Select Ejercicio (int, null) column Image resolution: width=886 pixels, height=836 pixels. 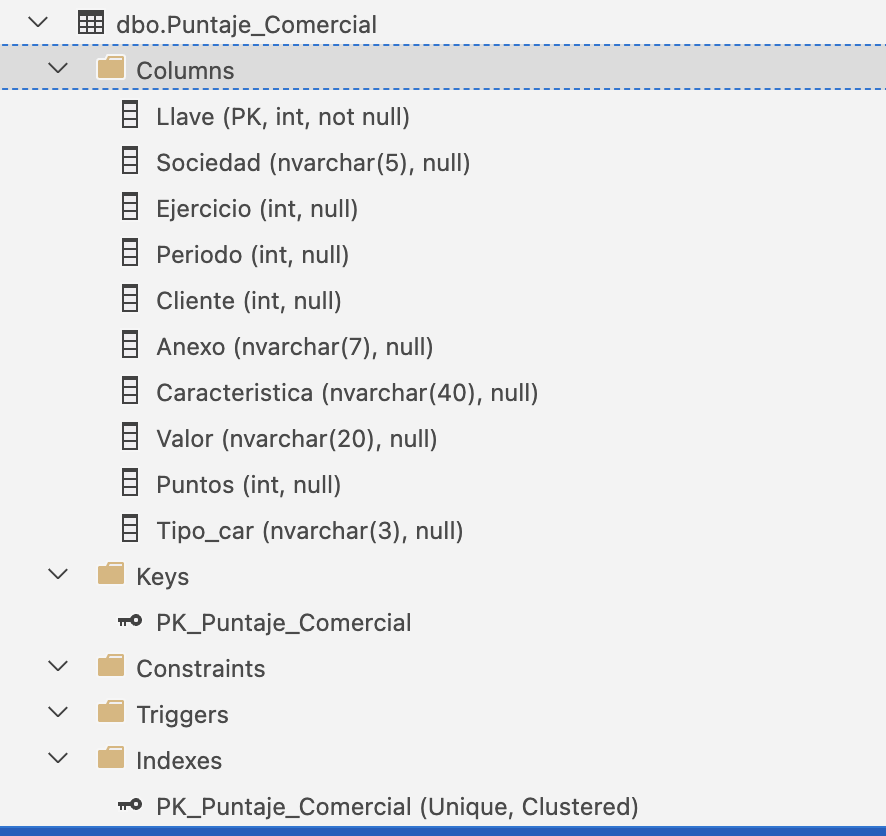[x=257, y=209]
